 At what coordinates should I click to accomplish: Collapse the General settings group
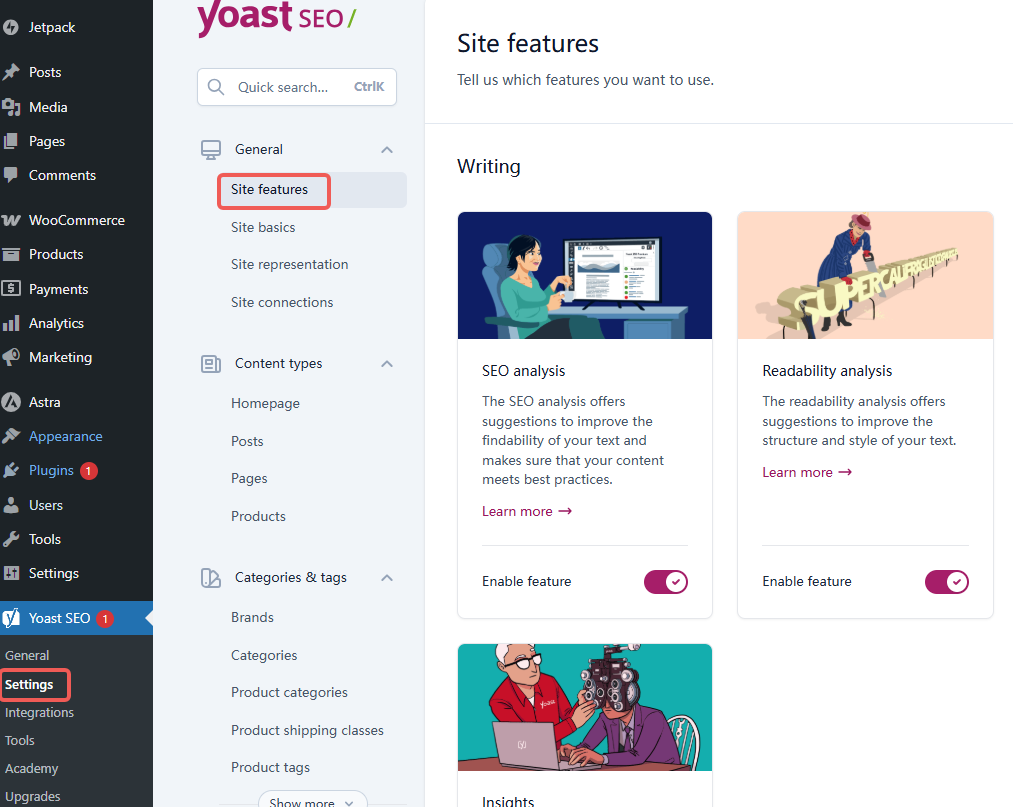386,149
